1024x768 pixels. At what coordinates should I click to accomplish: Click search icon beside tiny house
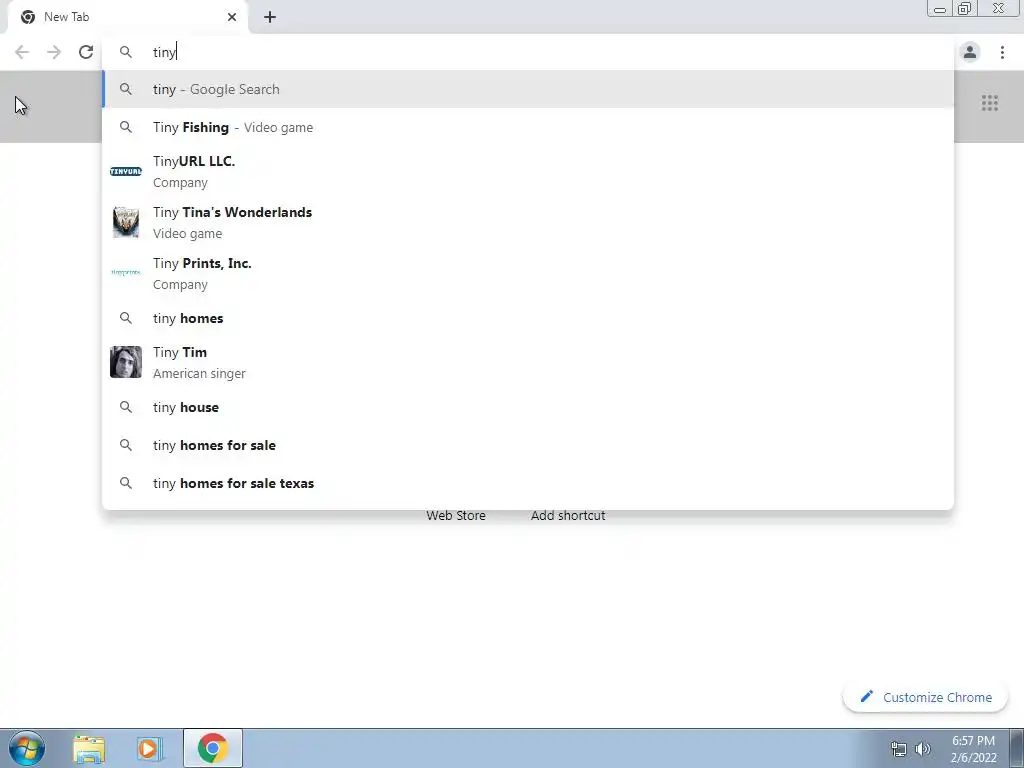(x=126, y=407)
